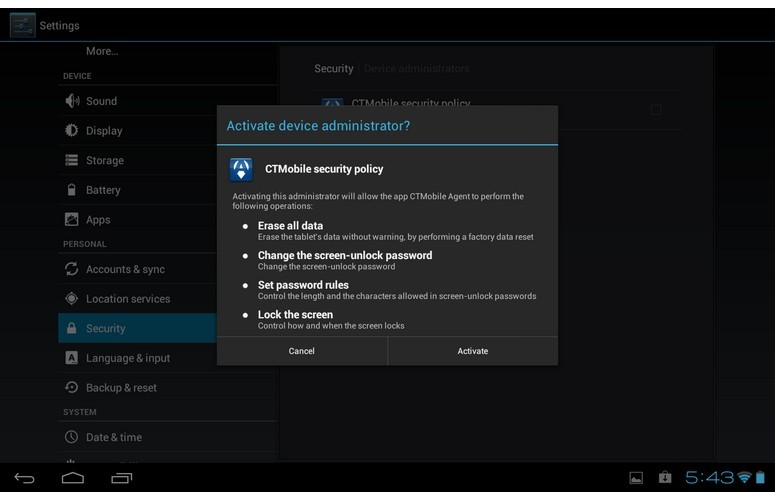This screenshot has width=775, height=500.
Task: Open Storage settings label
Action: point(105,160)
